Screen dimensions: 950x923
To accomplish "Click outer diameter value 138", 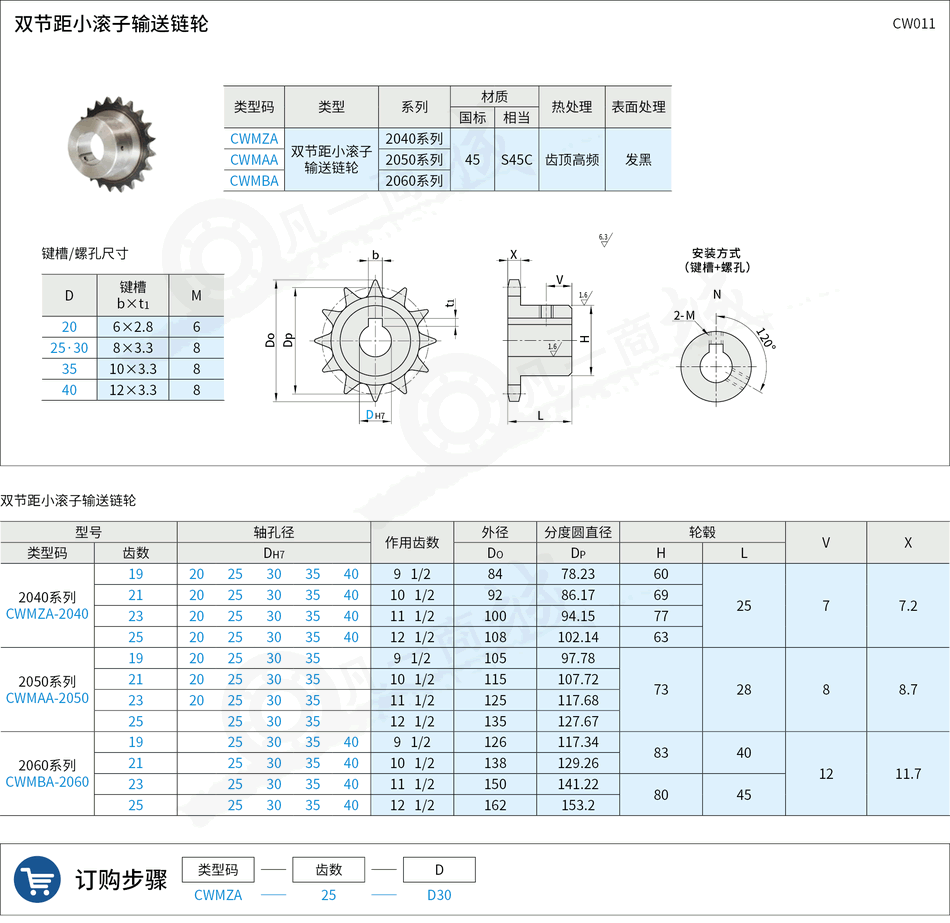I will pyautogui.click(x=495, y=763).
